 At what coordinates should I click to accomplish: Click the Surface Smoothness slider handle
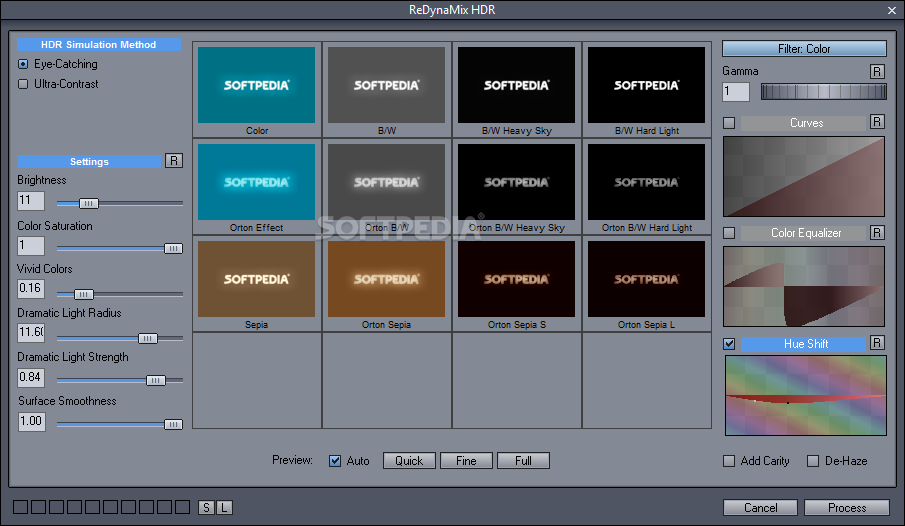point(173,424)
